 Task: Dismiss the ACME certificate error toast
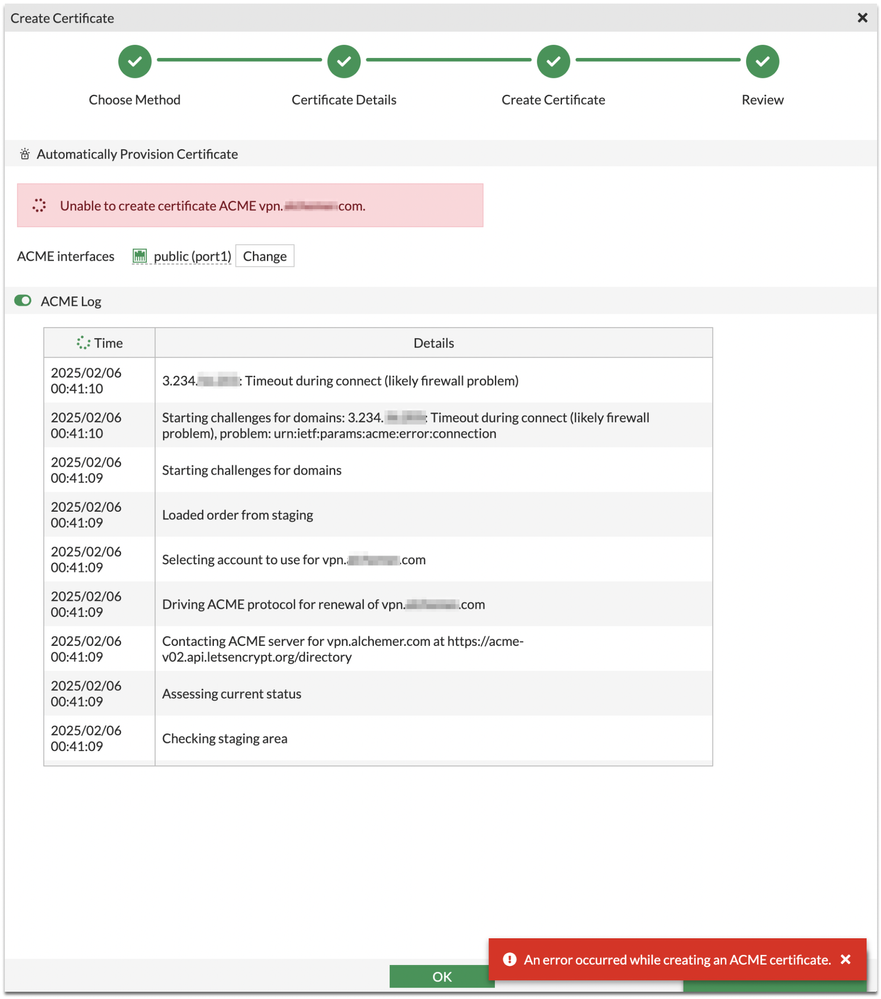point(846,960)
